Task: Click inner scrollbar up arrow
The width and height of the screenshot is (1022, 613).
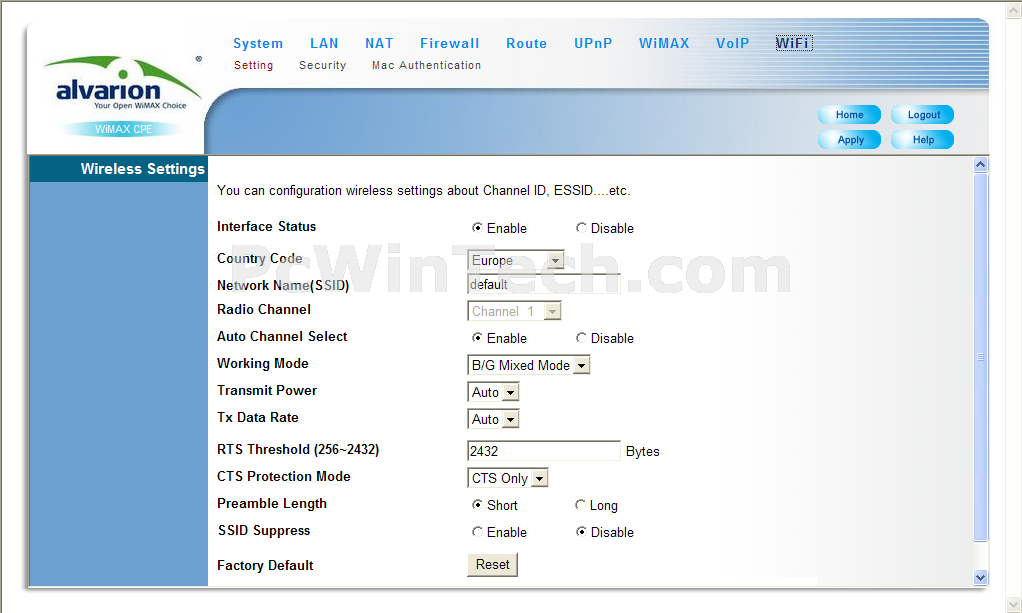Action: tap(980, 164)
